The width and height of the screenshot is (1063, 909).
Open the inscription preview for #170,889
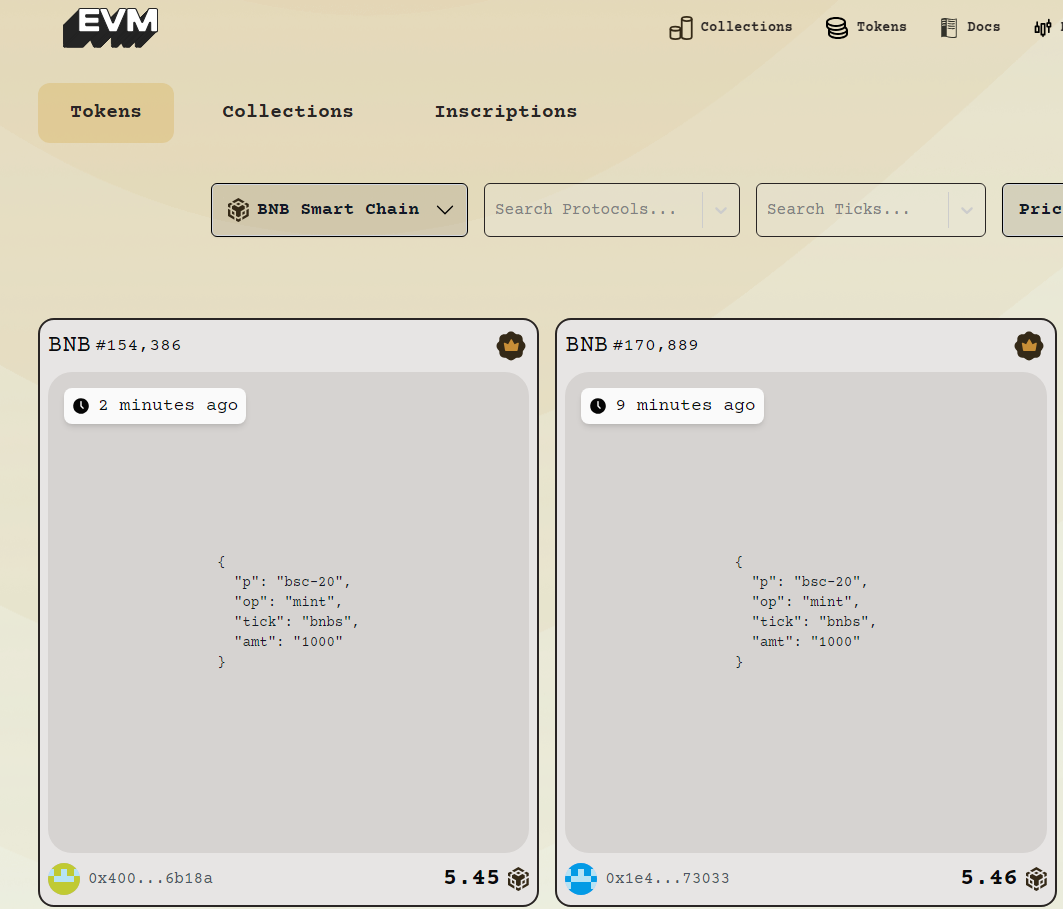click(805, 612)
